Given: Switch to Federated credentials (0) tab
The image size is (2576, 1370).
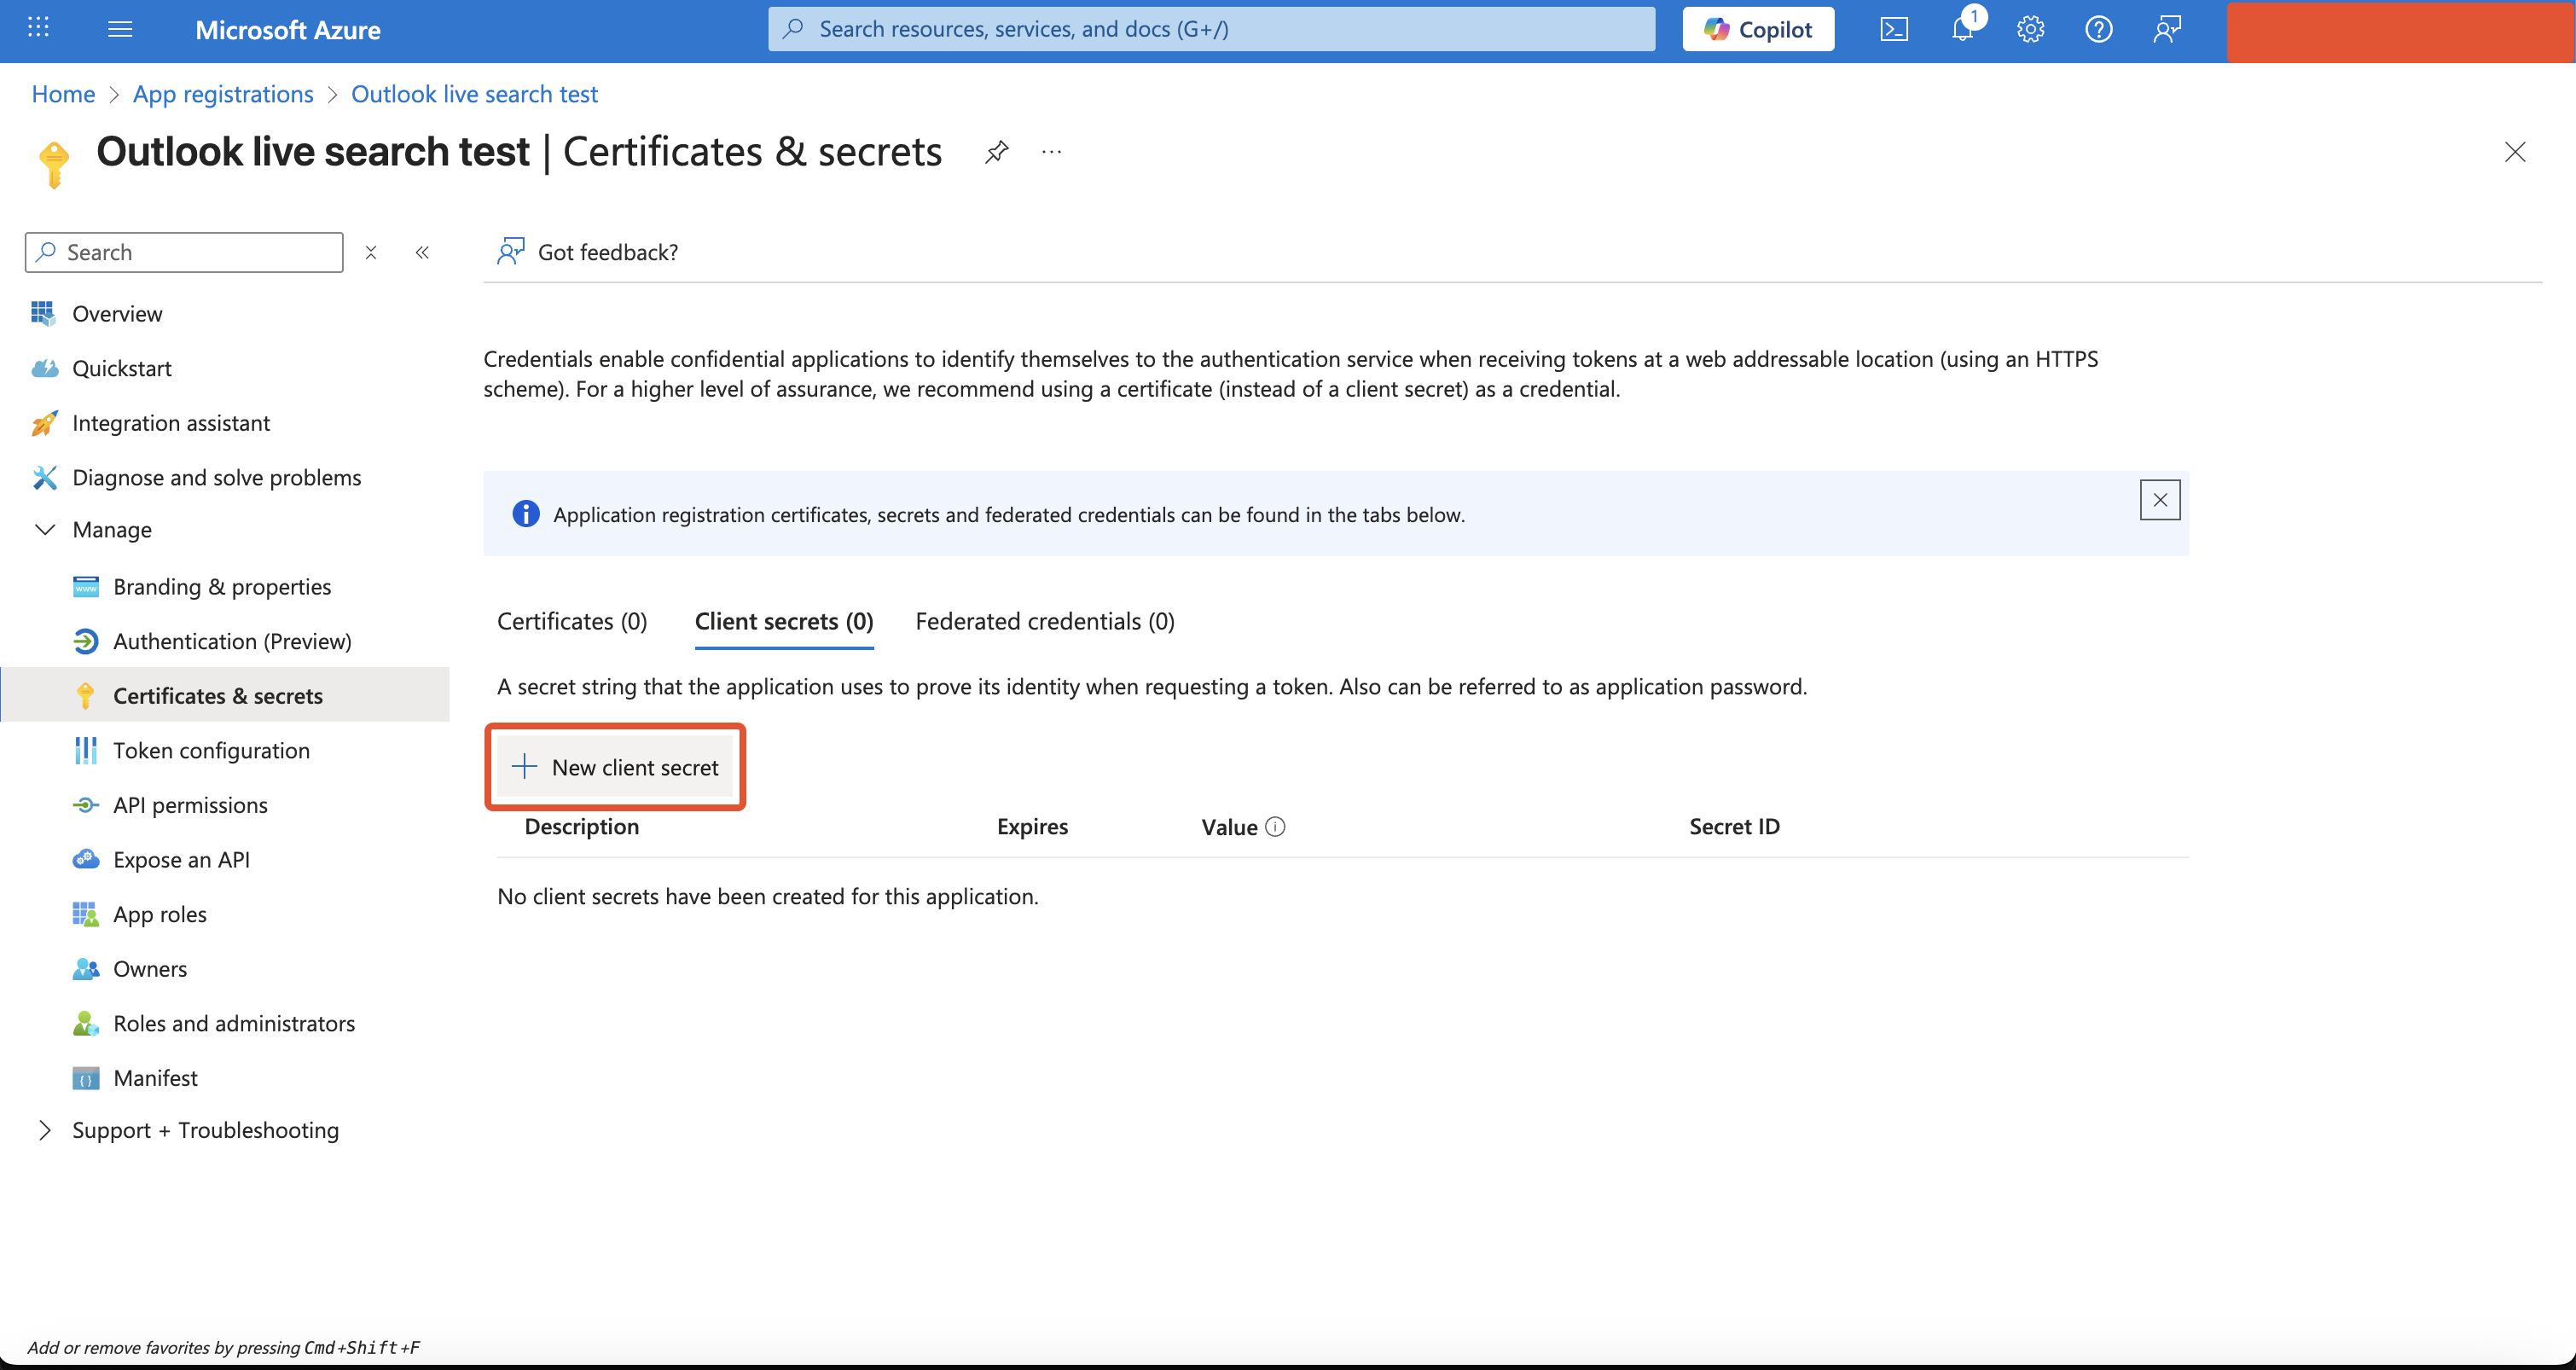Looking at the screenshot, I should (1044, 621).
